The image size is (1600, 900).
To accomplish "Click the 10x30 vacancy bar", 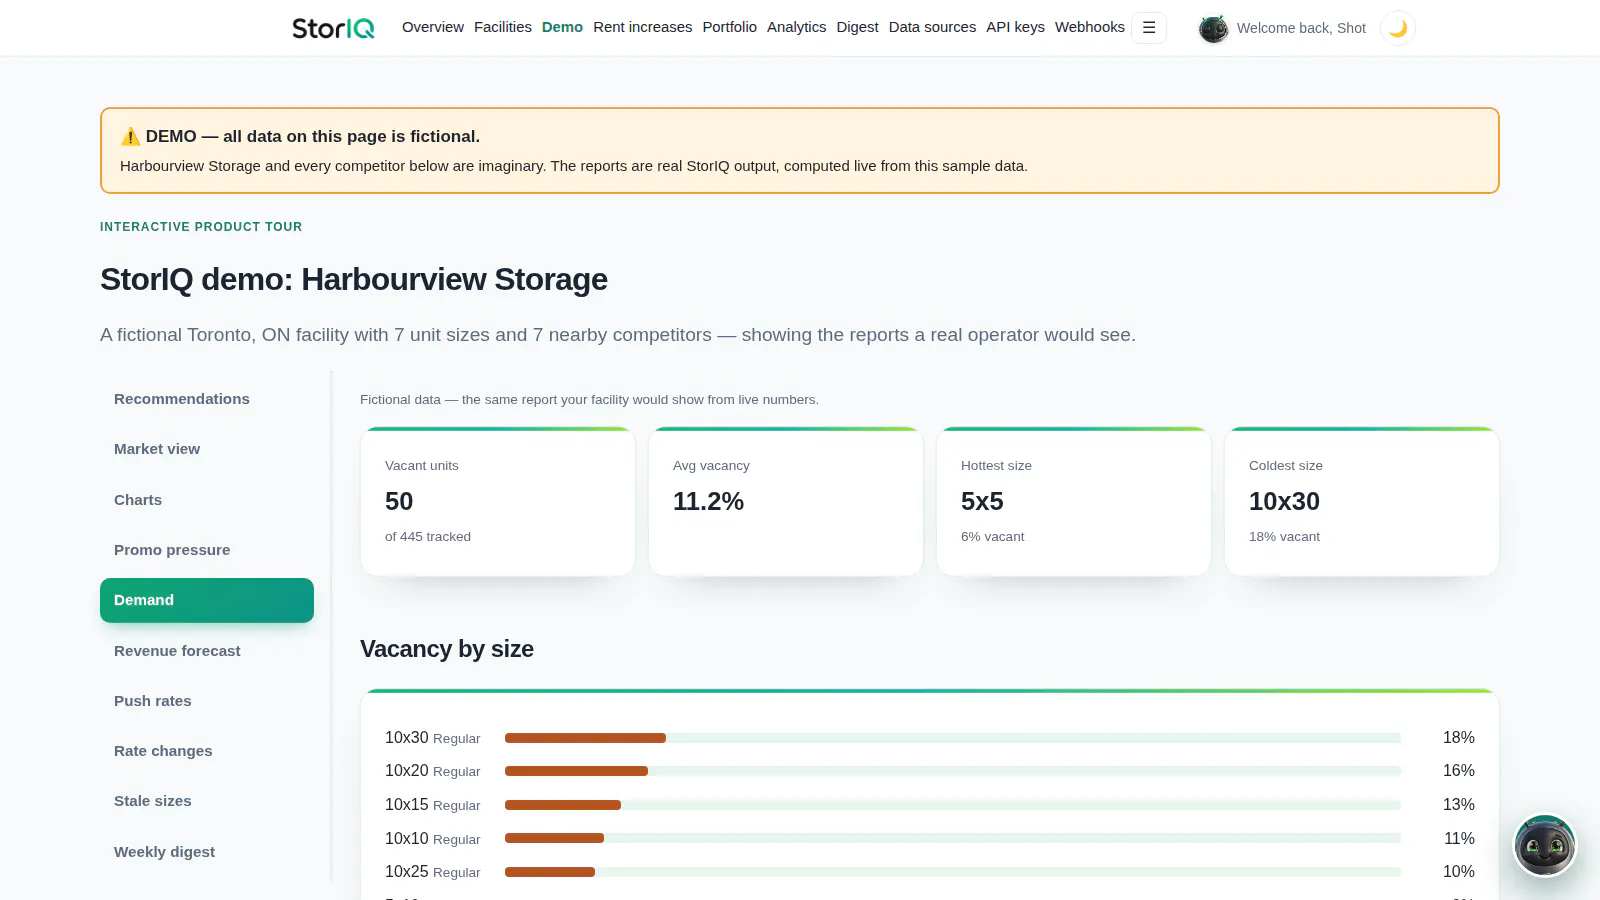I will [x=953, y=738].
